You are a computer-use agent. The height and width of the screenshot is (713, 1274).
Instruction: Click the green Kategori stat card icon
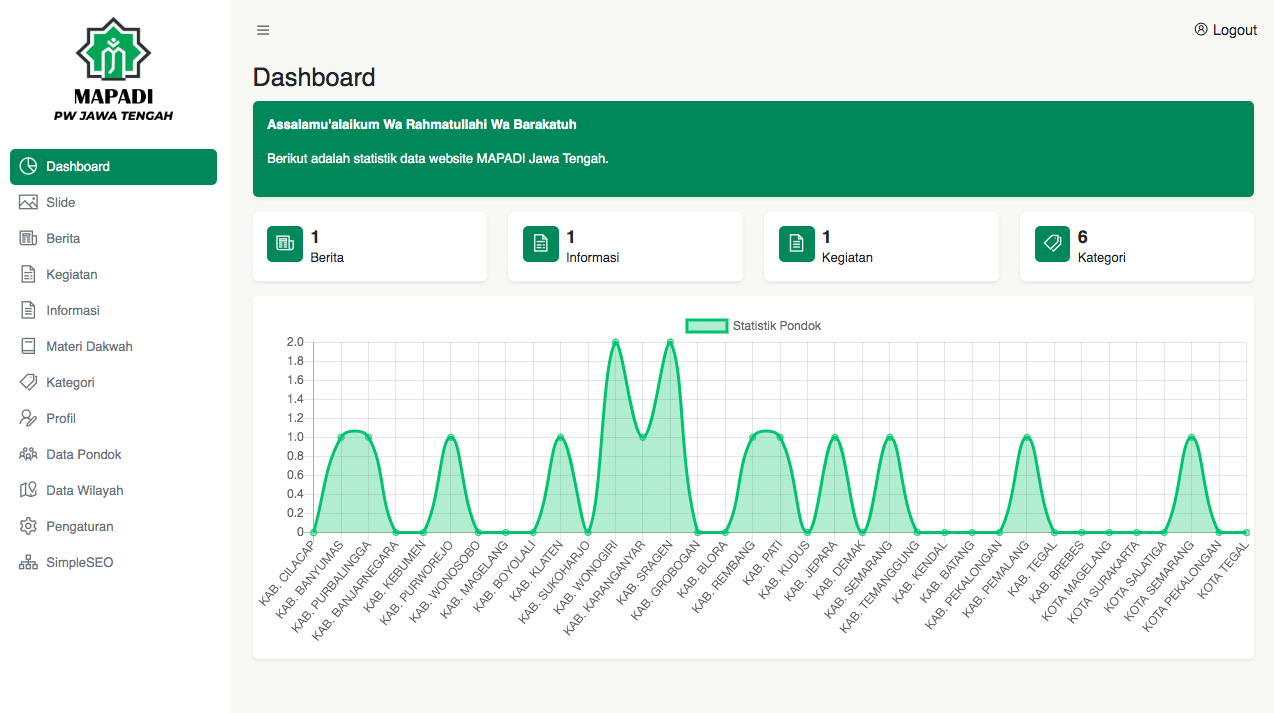tap(1052, 244)
